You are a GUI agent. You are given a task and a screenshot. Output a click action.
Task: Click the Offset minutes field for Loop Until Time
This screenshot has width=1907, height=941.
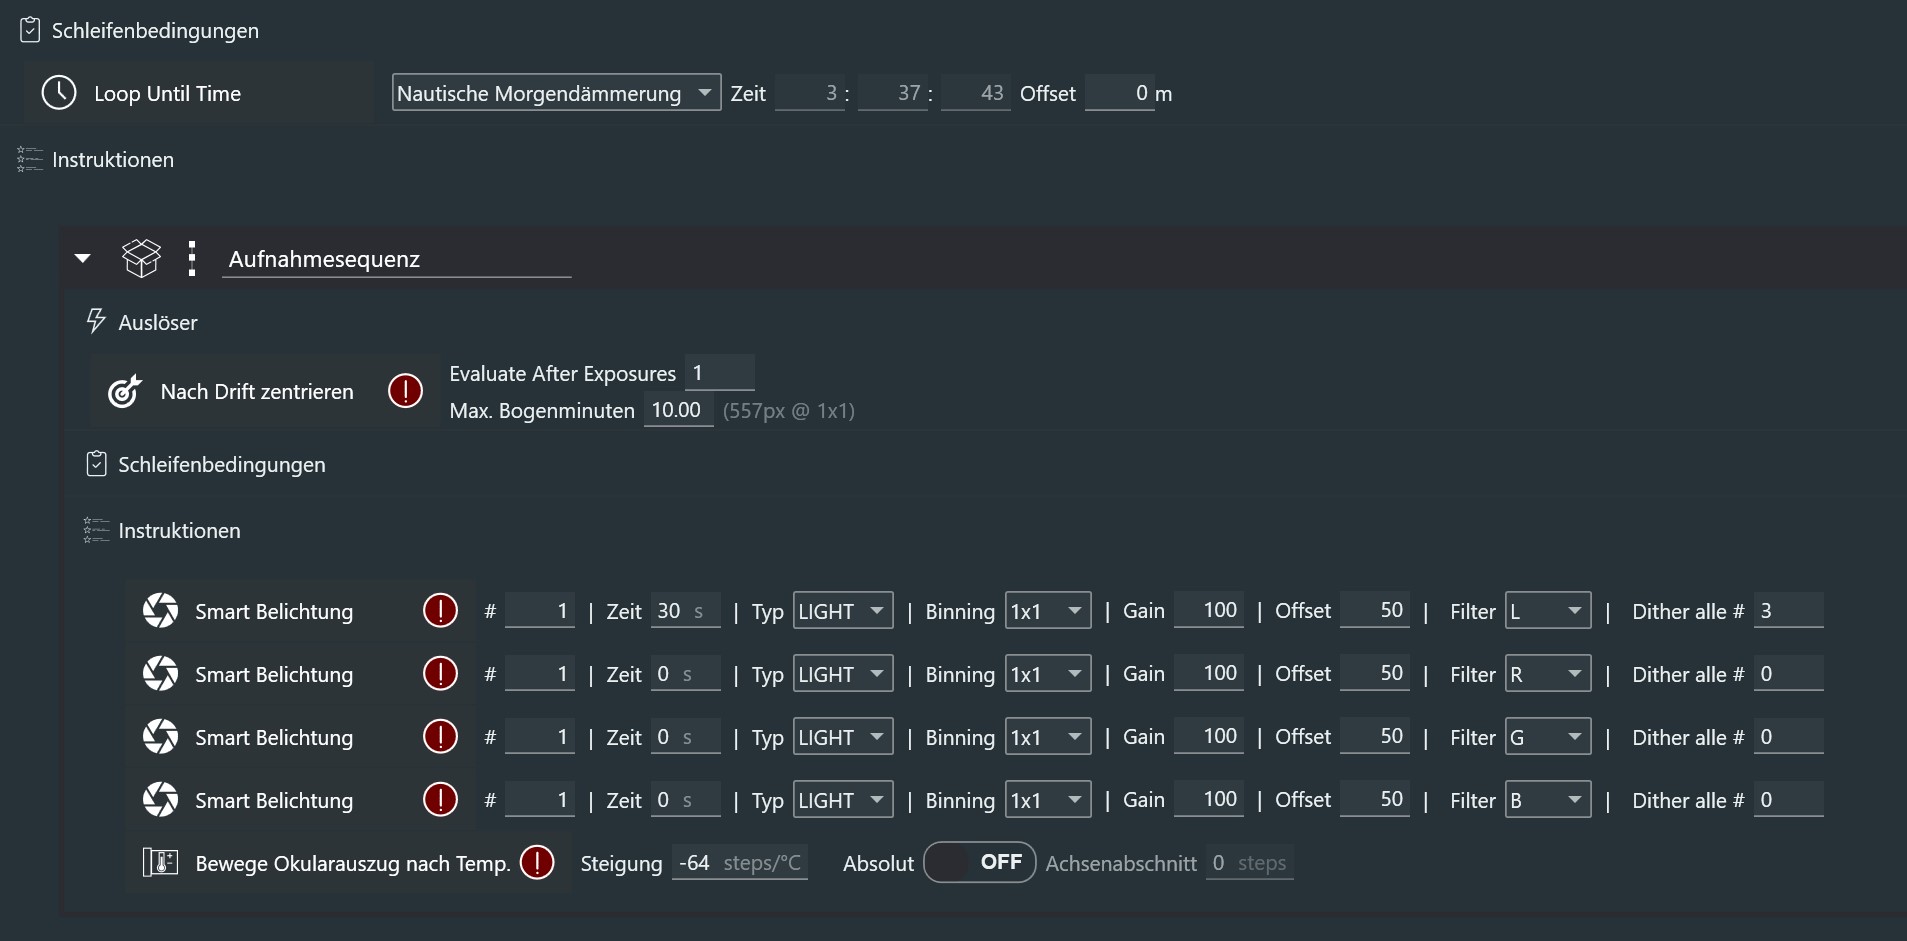(x=1119, y=93)
